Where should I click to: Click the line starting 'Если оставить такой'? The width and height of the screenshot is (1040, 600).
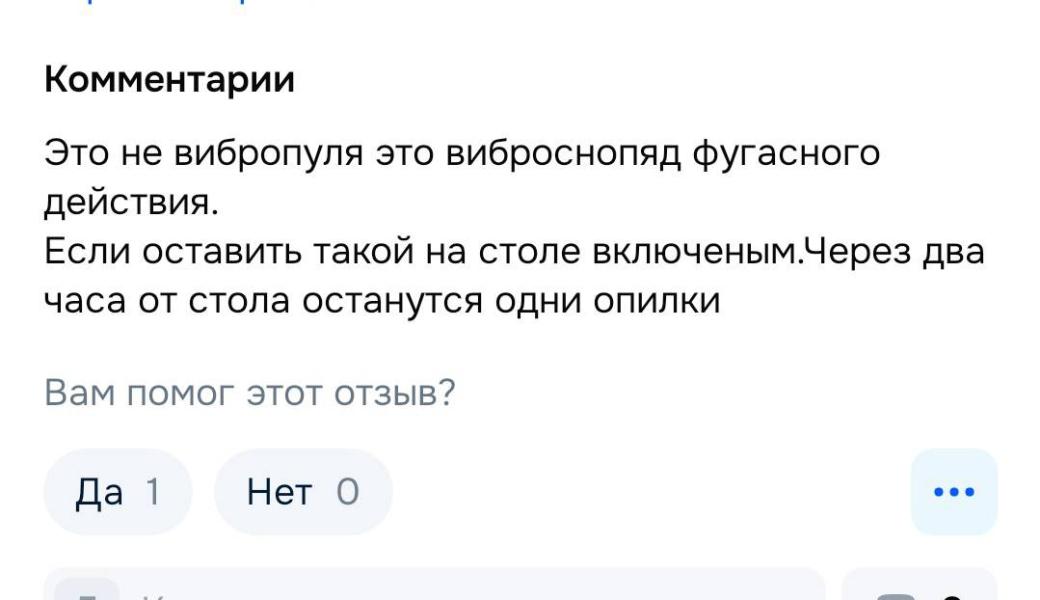click(x=514, y=251)
